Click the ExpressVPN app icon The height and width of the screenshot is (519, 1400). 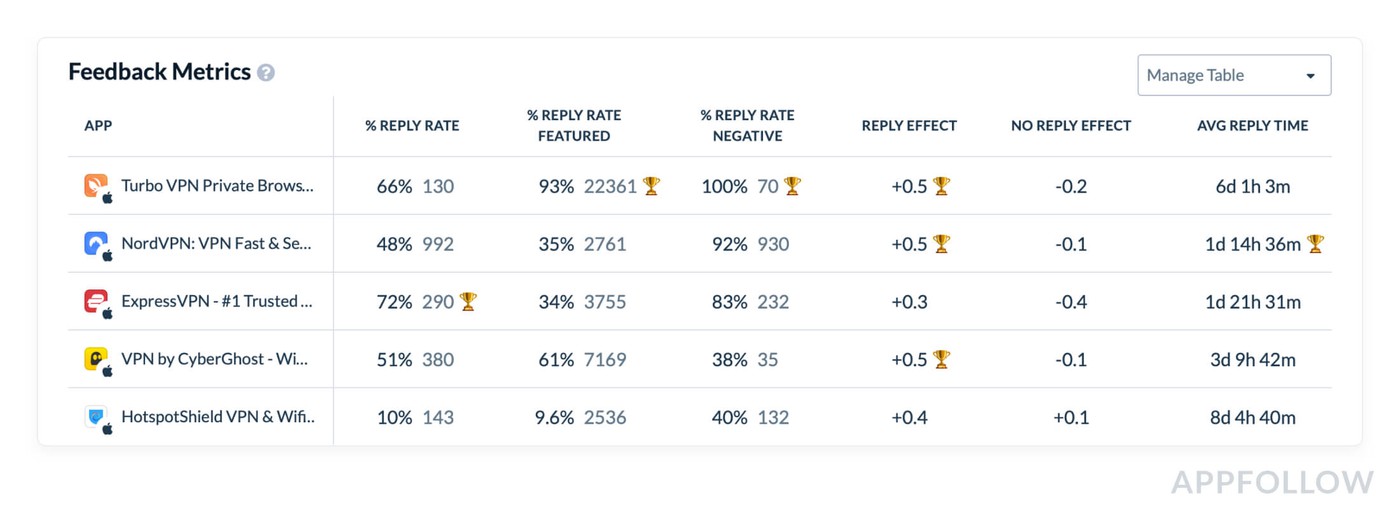click(96, 301)
